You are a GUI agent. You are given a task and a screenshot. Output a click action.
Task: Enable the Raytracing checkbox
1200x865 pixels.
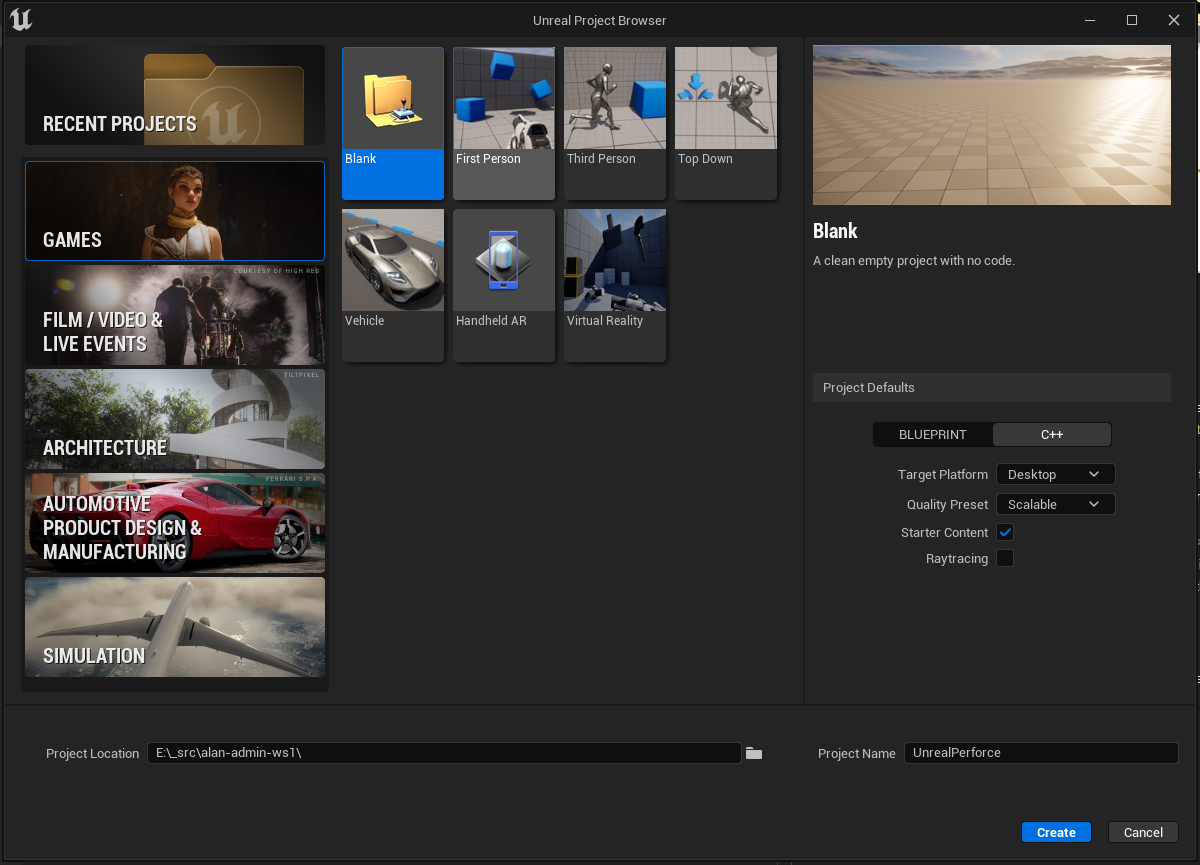pos(1005,558)
